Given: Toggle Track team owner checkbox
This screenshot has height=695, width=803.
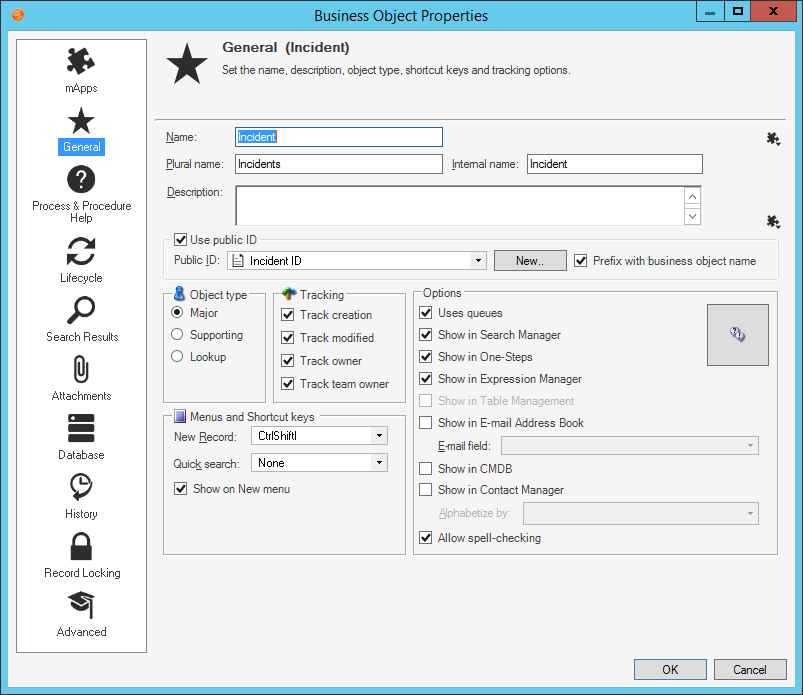Looking at the screenshot, I should 288,384.
